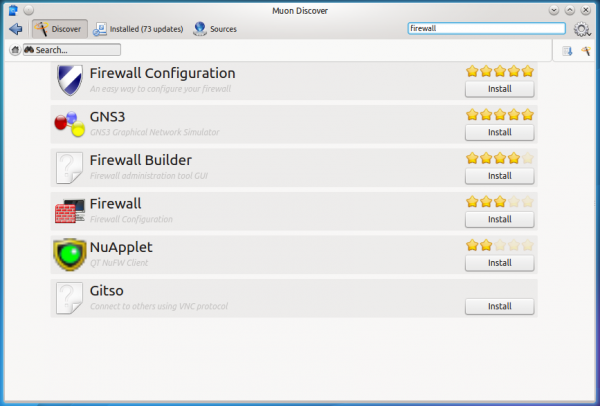Click the GNS3 colored balls icon
The width and height of the screenshot is (600, 406).
69,124
